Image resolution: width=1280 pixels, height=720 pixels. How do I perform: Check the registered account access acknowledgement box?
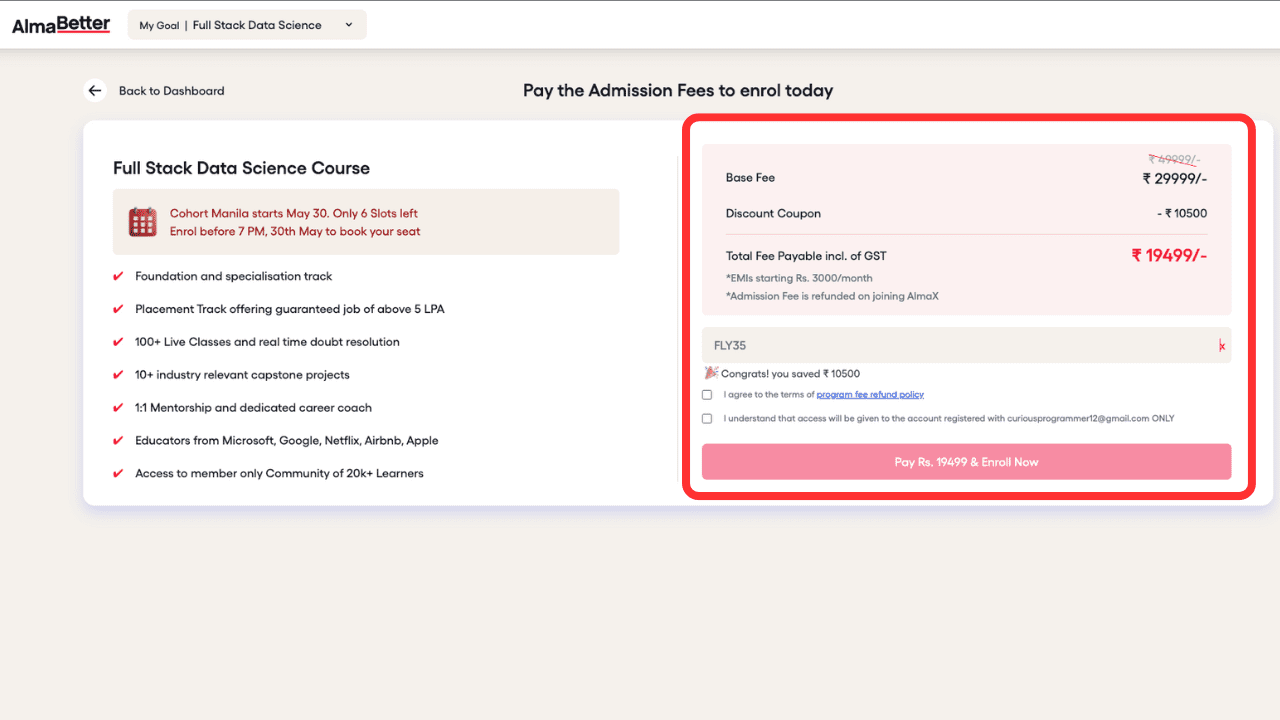click(707, 419)
